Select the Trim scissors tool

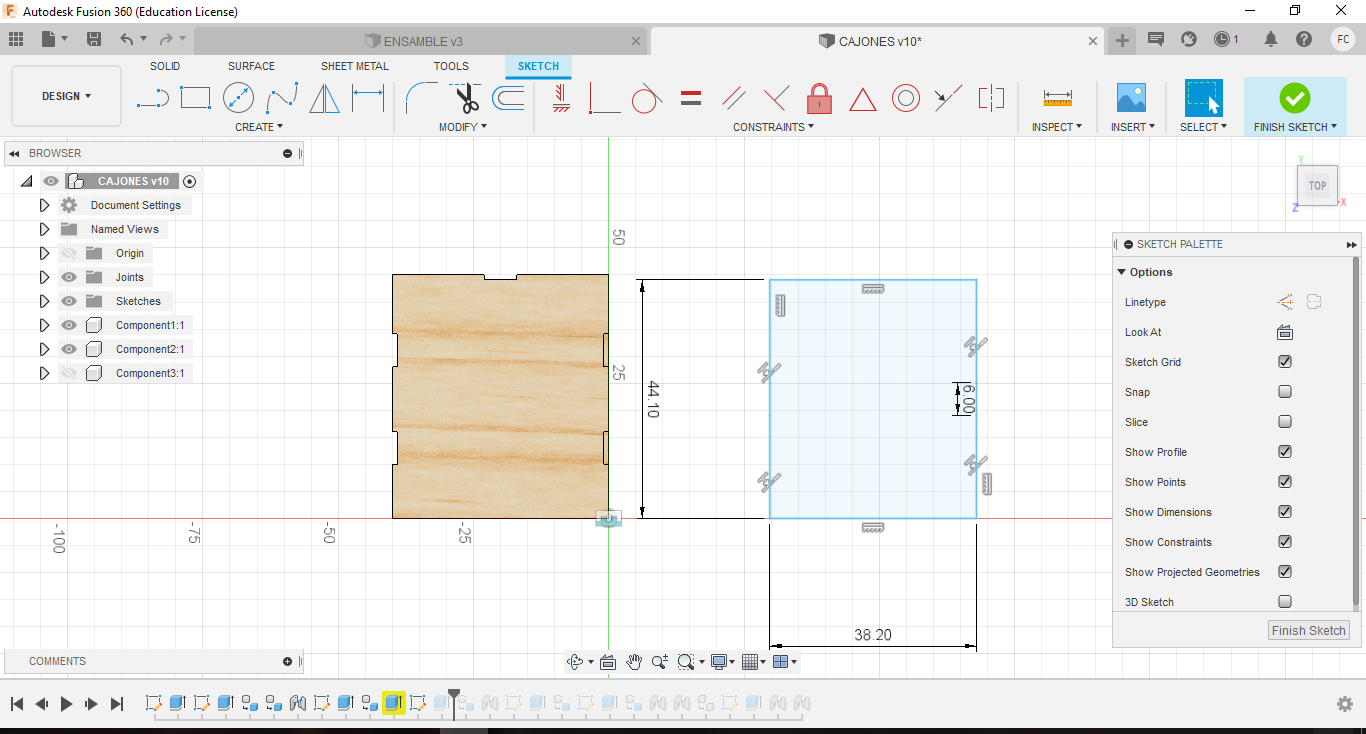click(466, 98)
